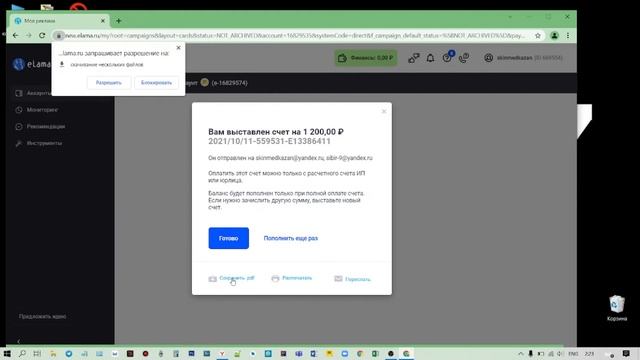Open the chat messages icon in header
This screenshot has width=640, height=360.
pyautogui.click(x=413, y=58)
